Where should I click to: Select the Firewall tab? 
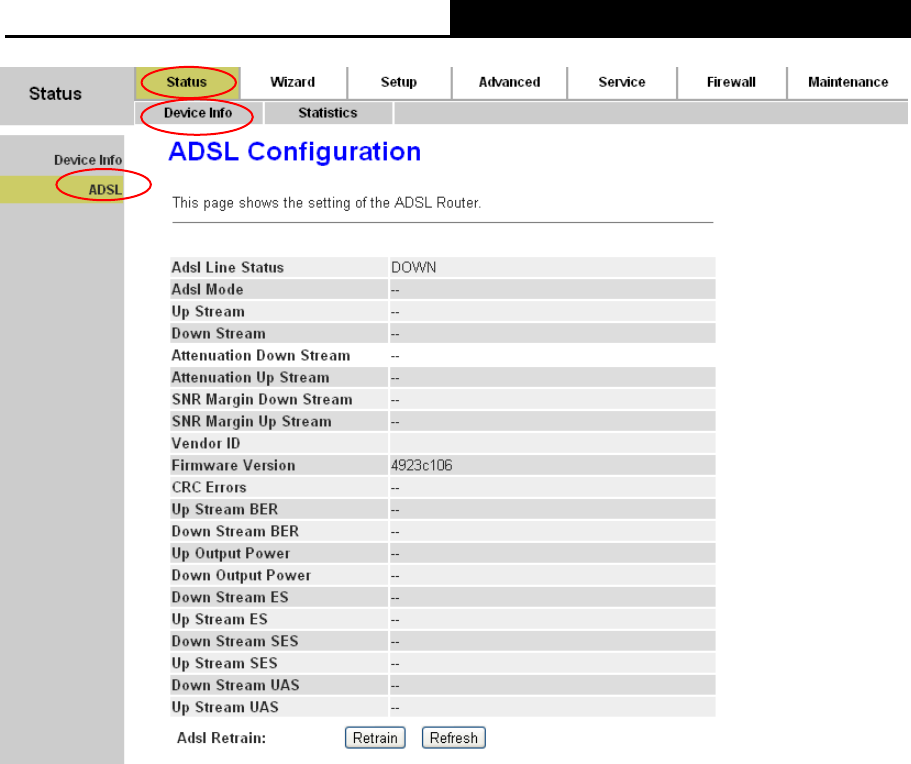[731, 83]
